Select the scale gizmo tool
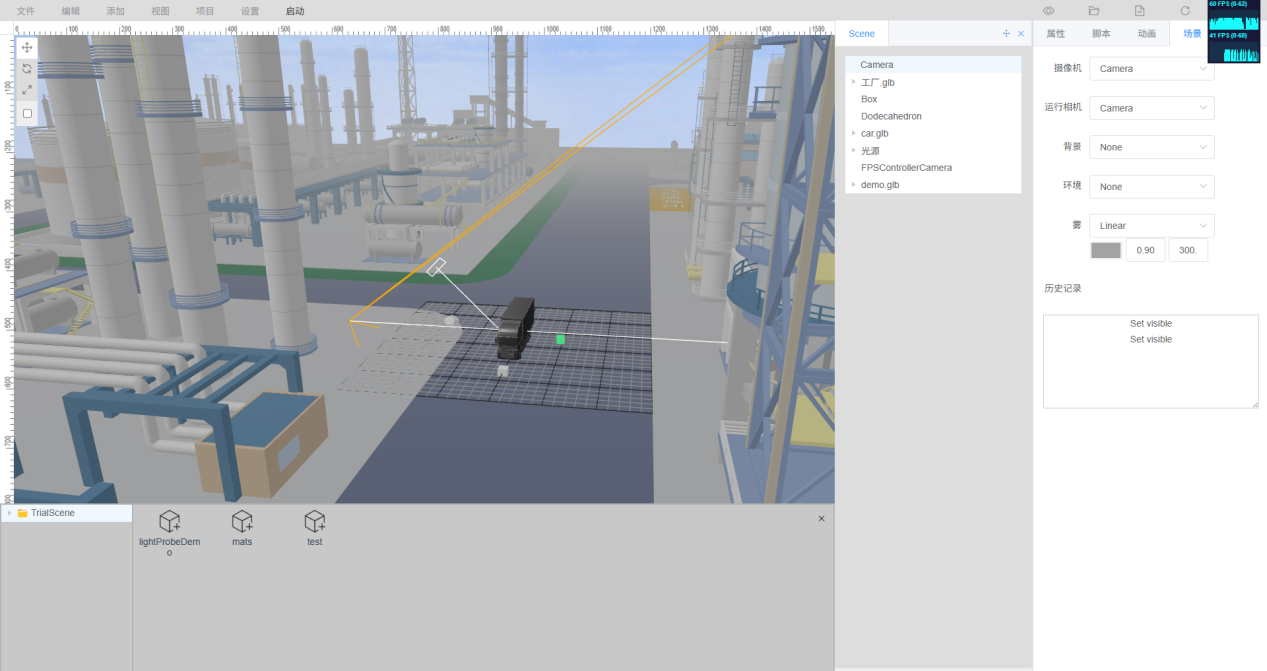1267x671 pixels. [27, 90]
